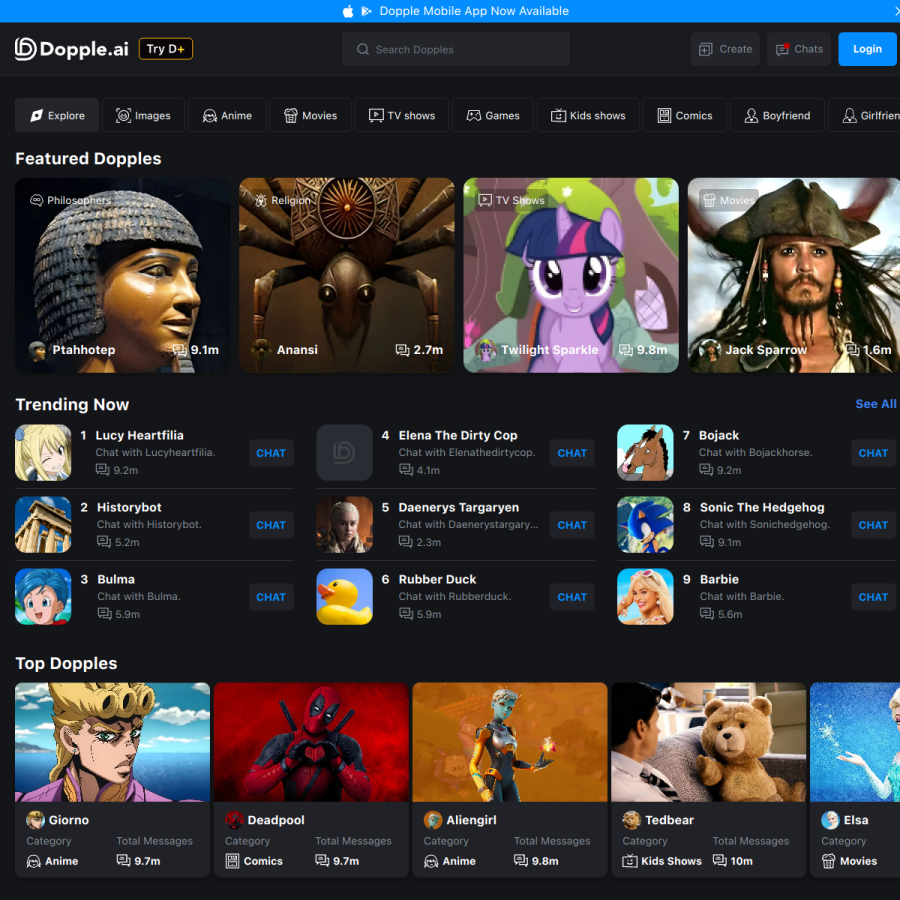
Task: Open the Kids shows tab
Action: (x=588, y=115)
